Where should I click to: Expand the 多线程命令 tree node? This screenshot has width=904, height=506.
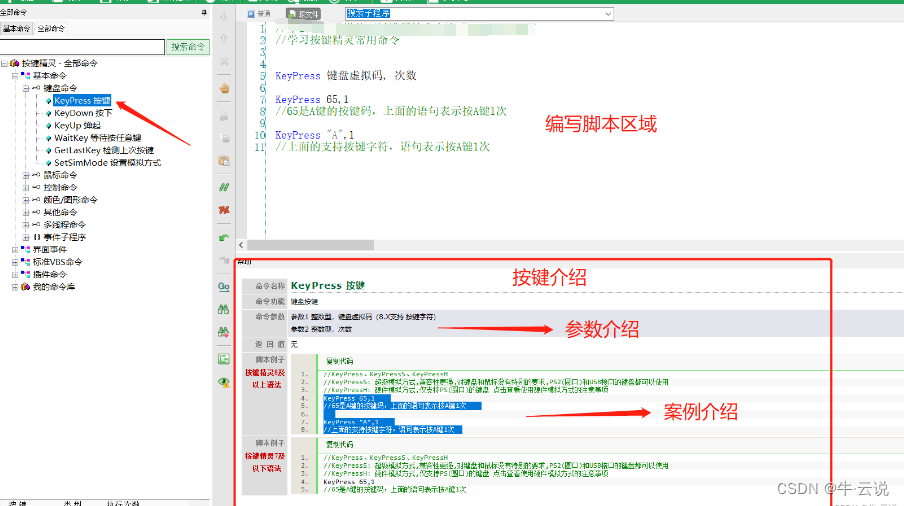(x=26, y=225)
